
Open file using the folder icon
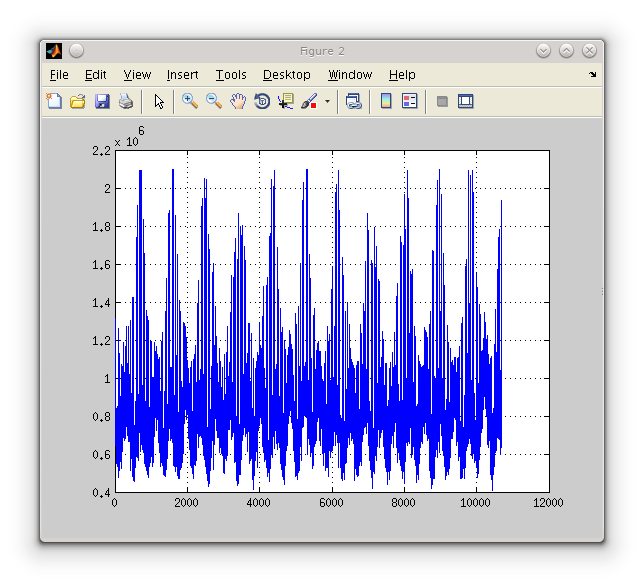tap(78, 101)
